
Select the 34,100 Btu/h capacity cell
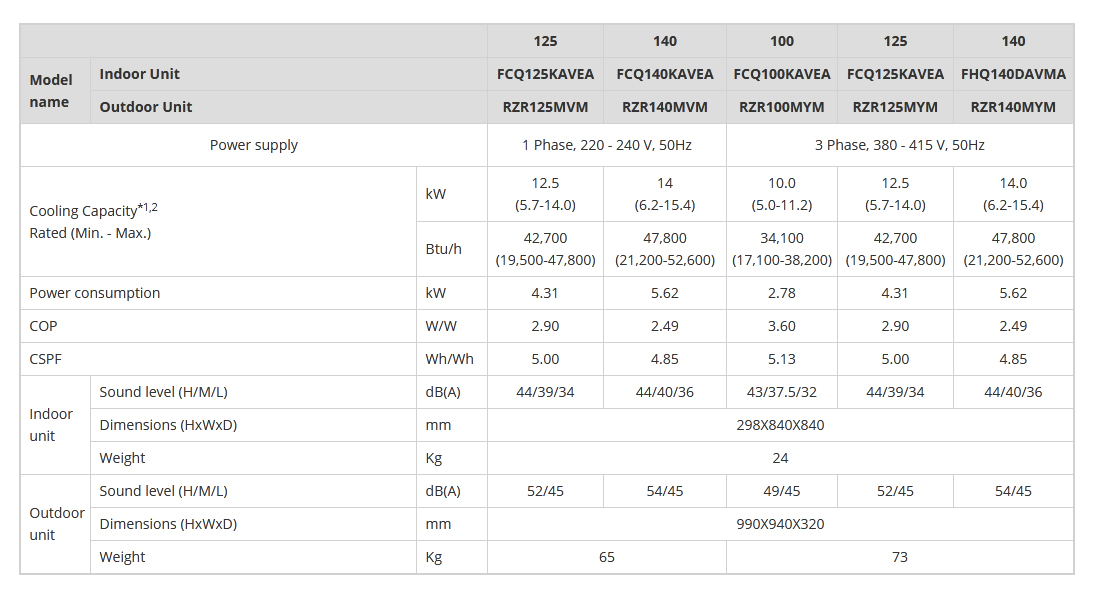782,249
